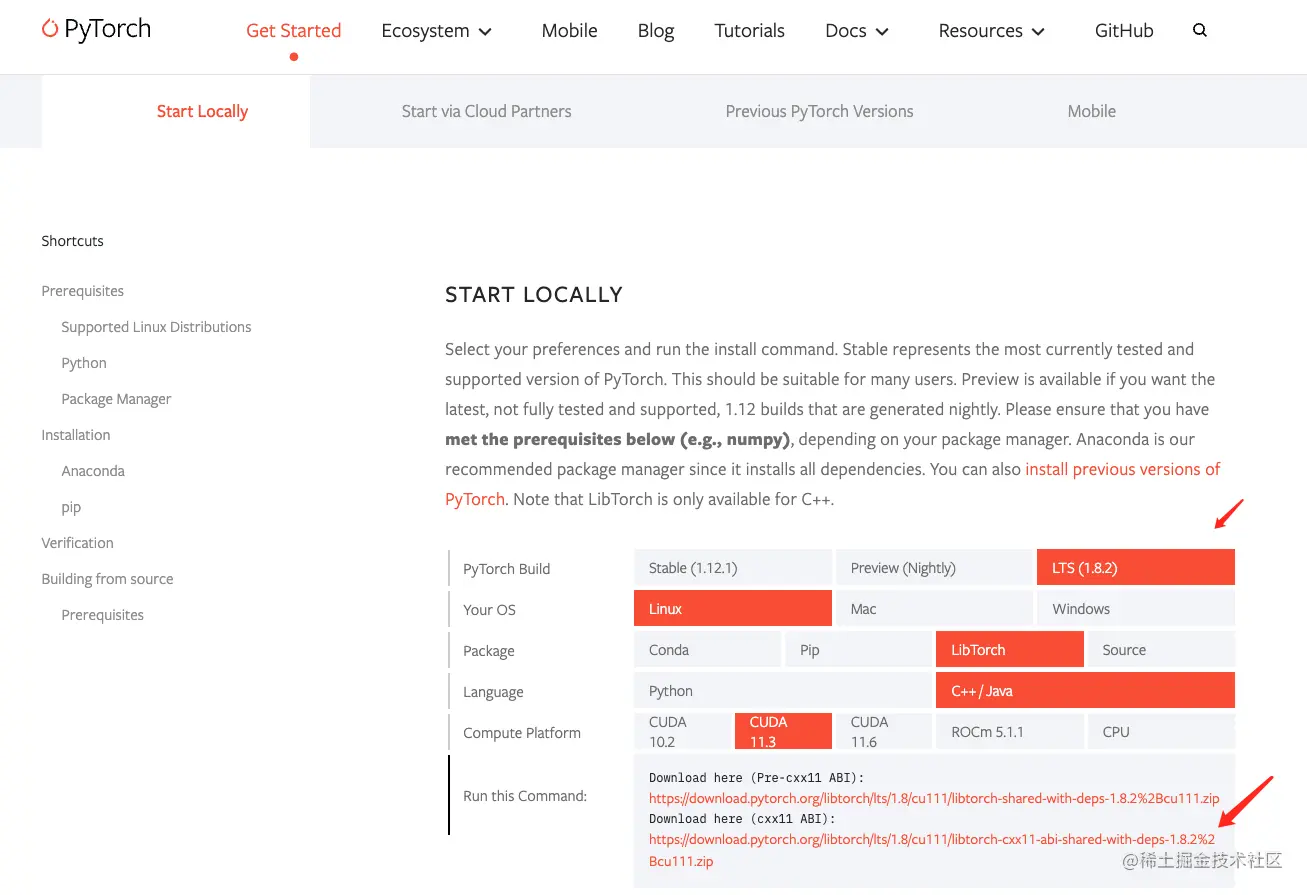The width and height of the screenshot is (1307, 895).
Task: Click the Run this Command label
Action: coord(525,796)
